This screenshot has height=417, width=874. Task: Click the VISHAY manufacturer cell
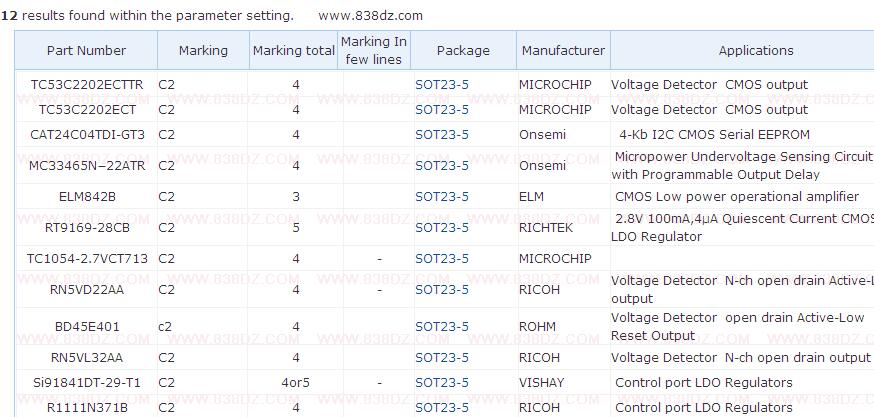coord(541,383)
